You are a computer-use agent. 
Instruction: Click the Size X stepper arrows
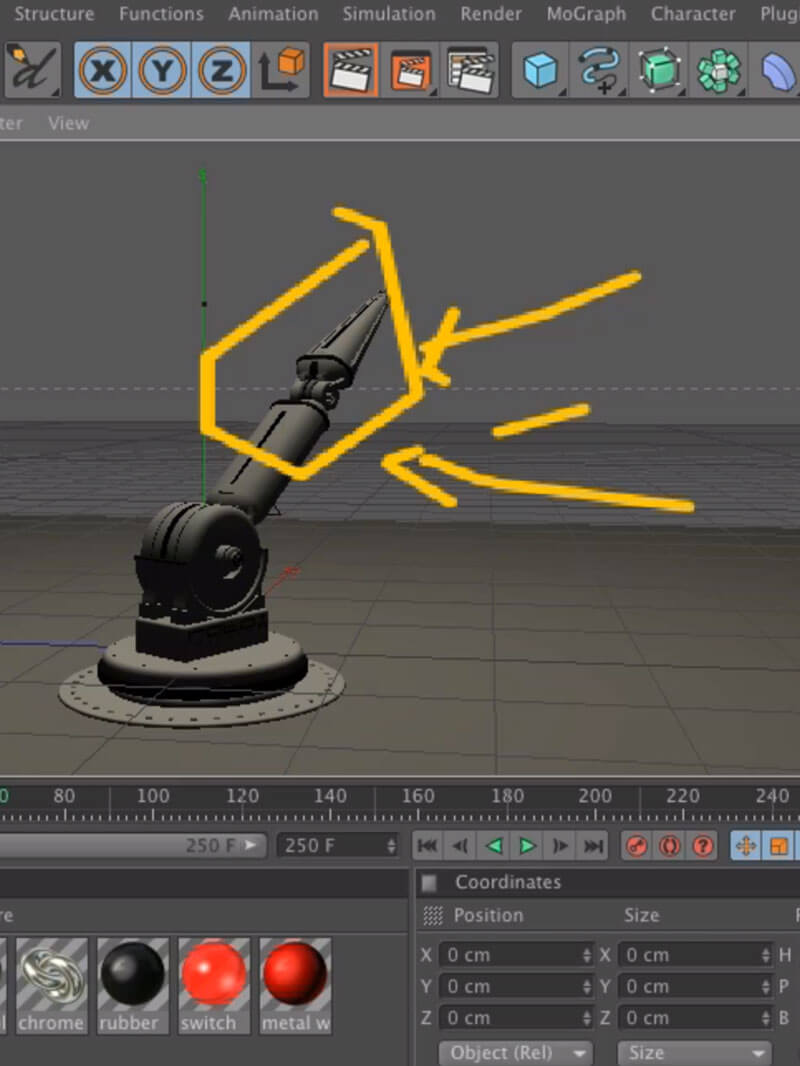pos(766,955)
